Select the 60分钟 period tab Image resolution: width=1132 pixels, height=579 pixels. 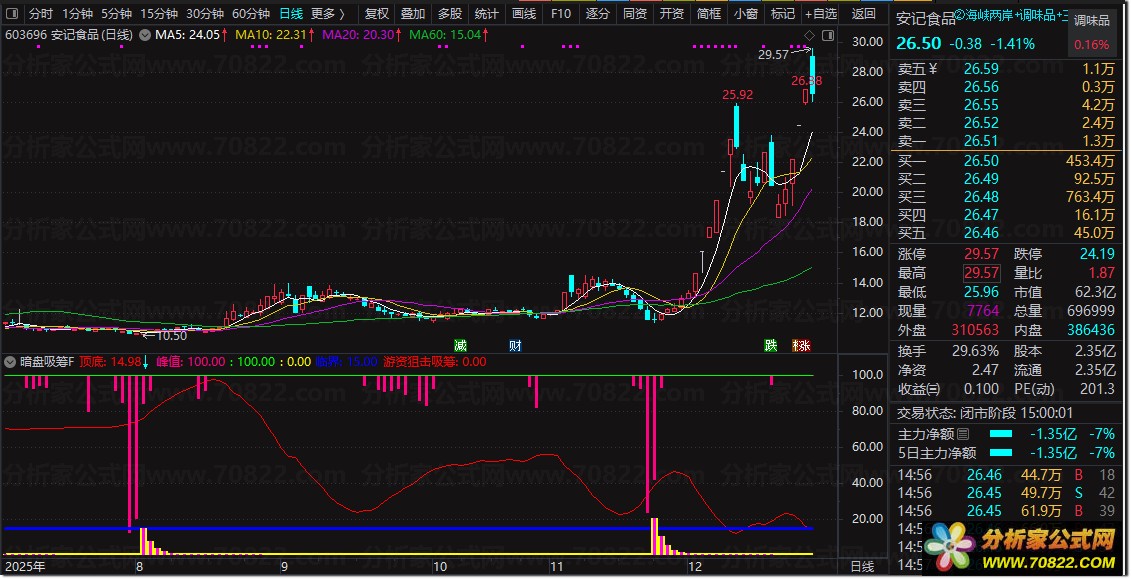tap(251, 14)
